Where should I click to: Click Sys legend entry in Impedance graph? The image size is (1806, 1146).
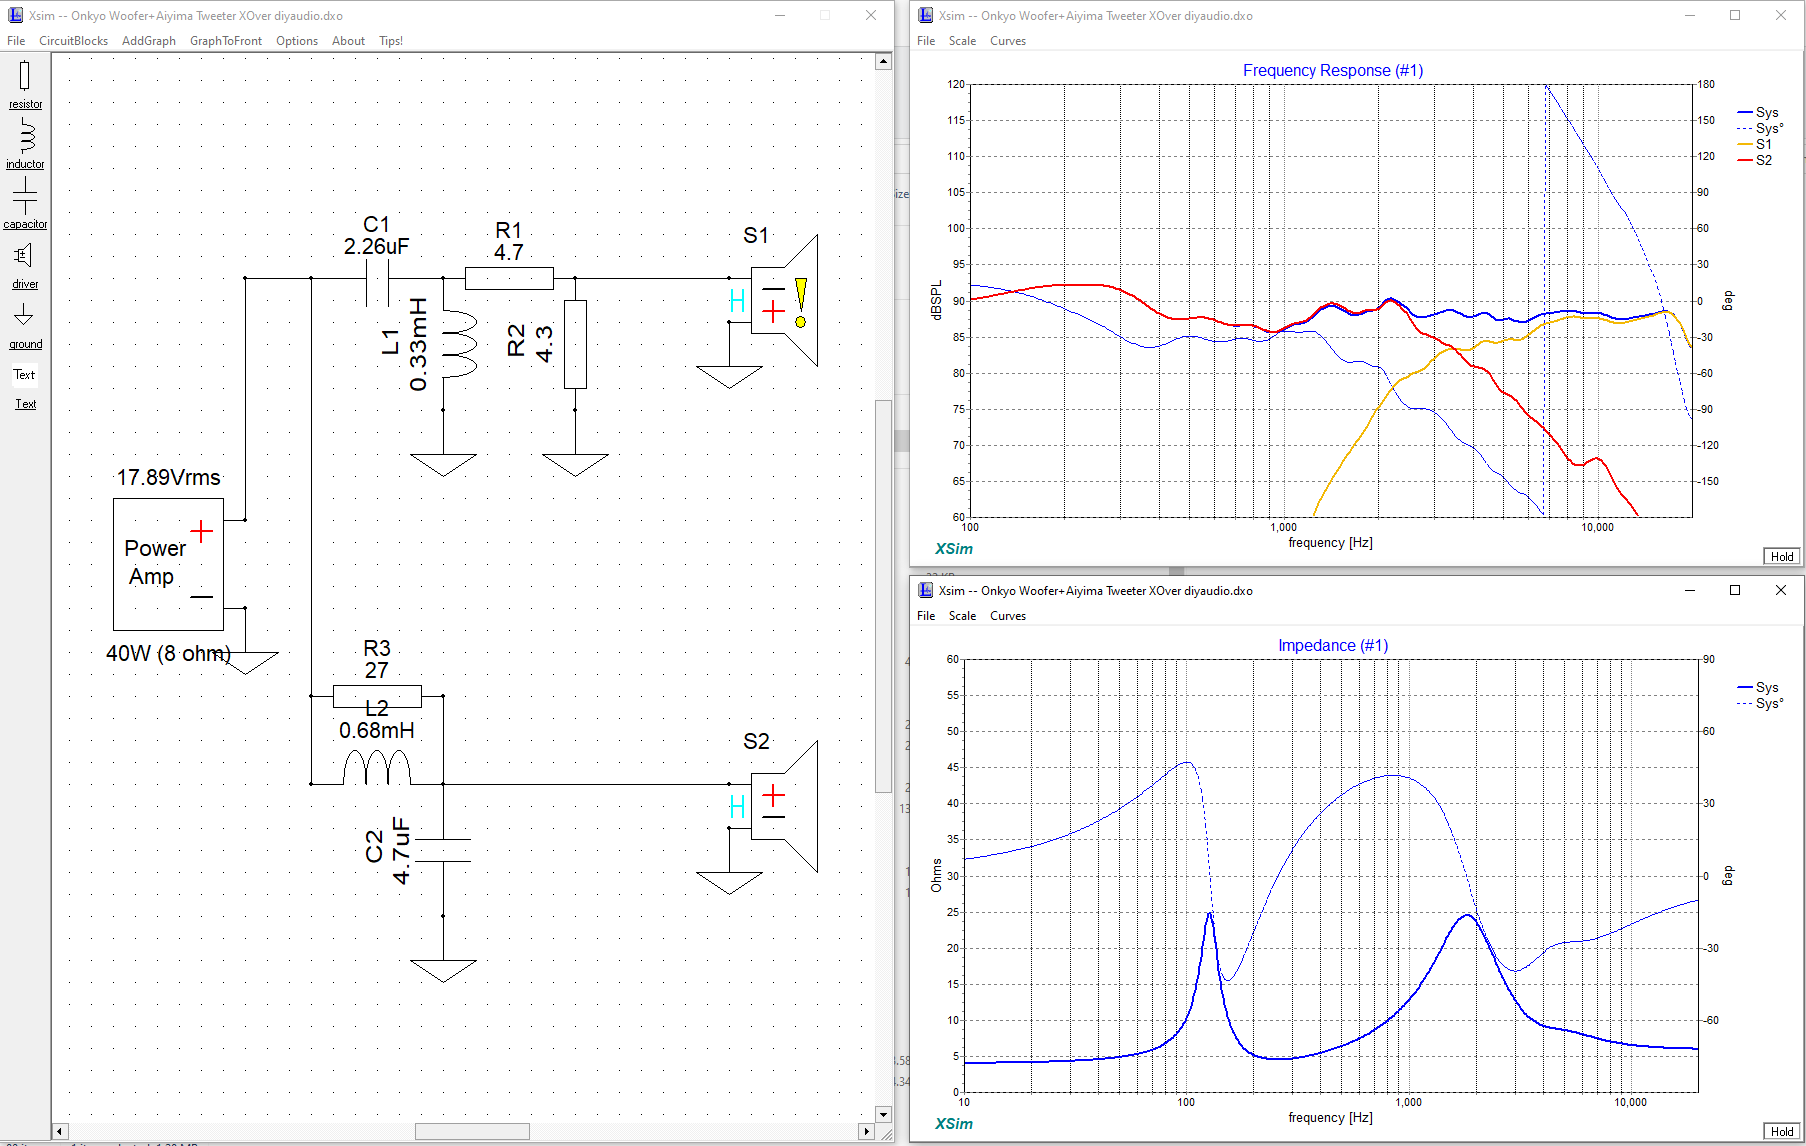[1759, 687]
